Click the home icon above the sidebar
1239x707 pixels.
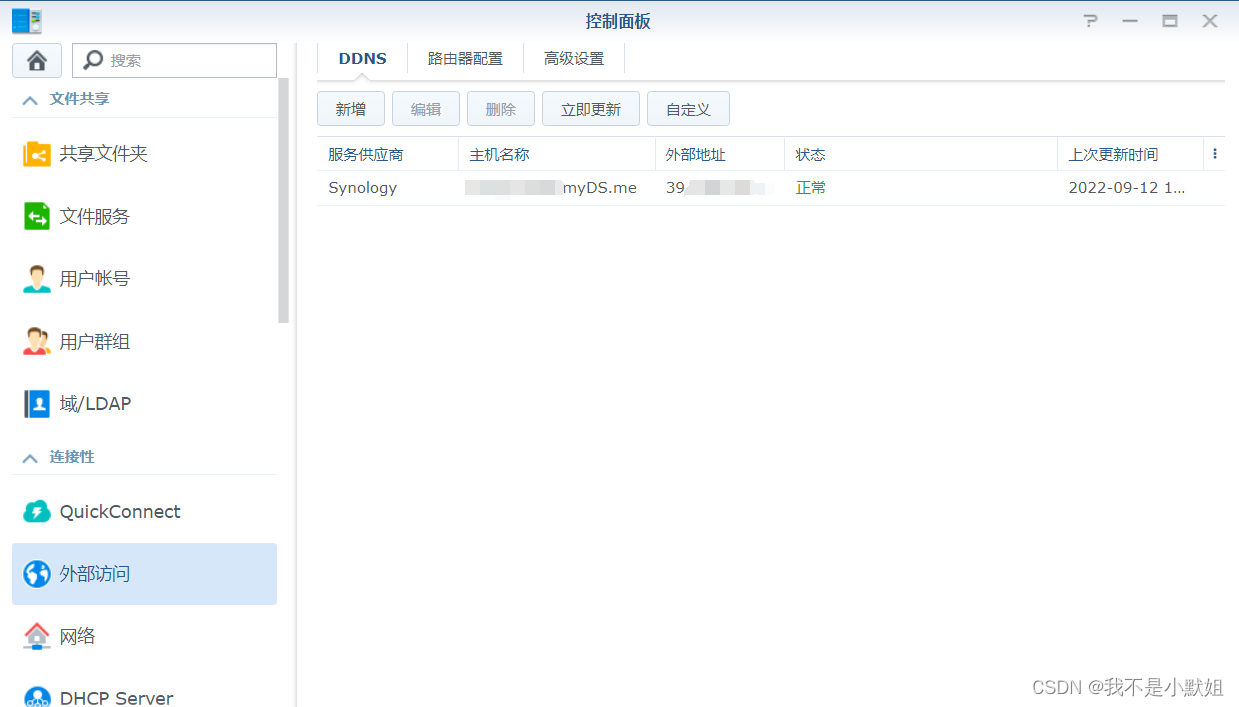tap(36, 60)
